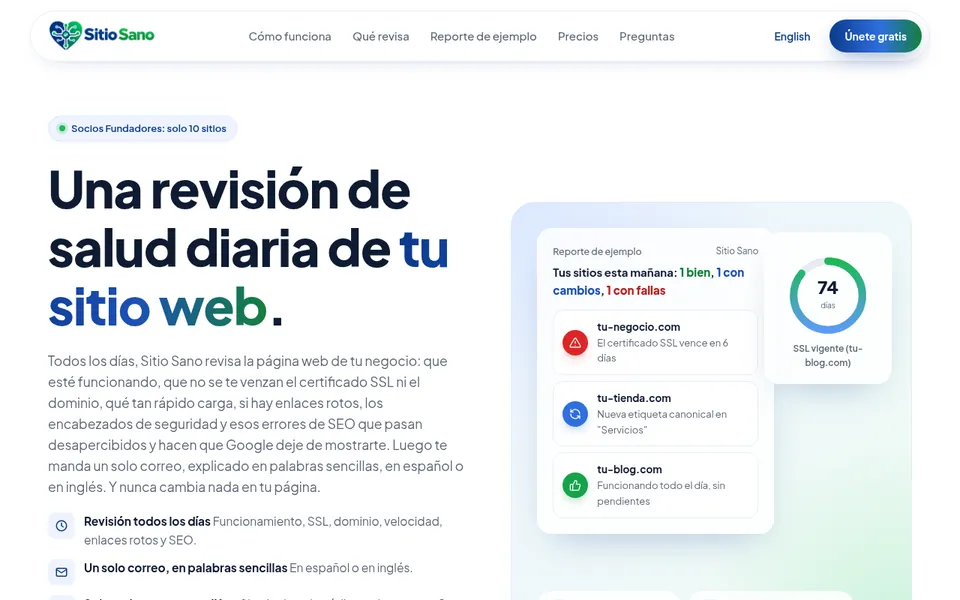The height and width of the screenshot is (600, 960).
Task: Click the envelope icon beside Un solo correo
Action: point(61,572)
